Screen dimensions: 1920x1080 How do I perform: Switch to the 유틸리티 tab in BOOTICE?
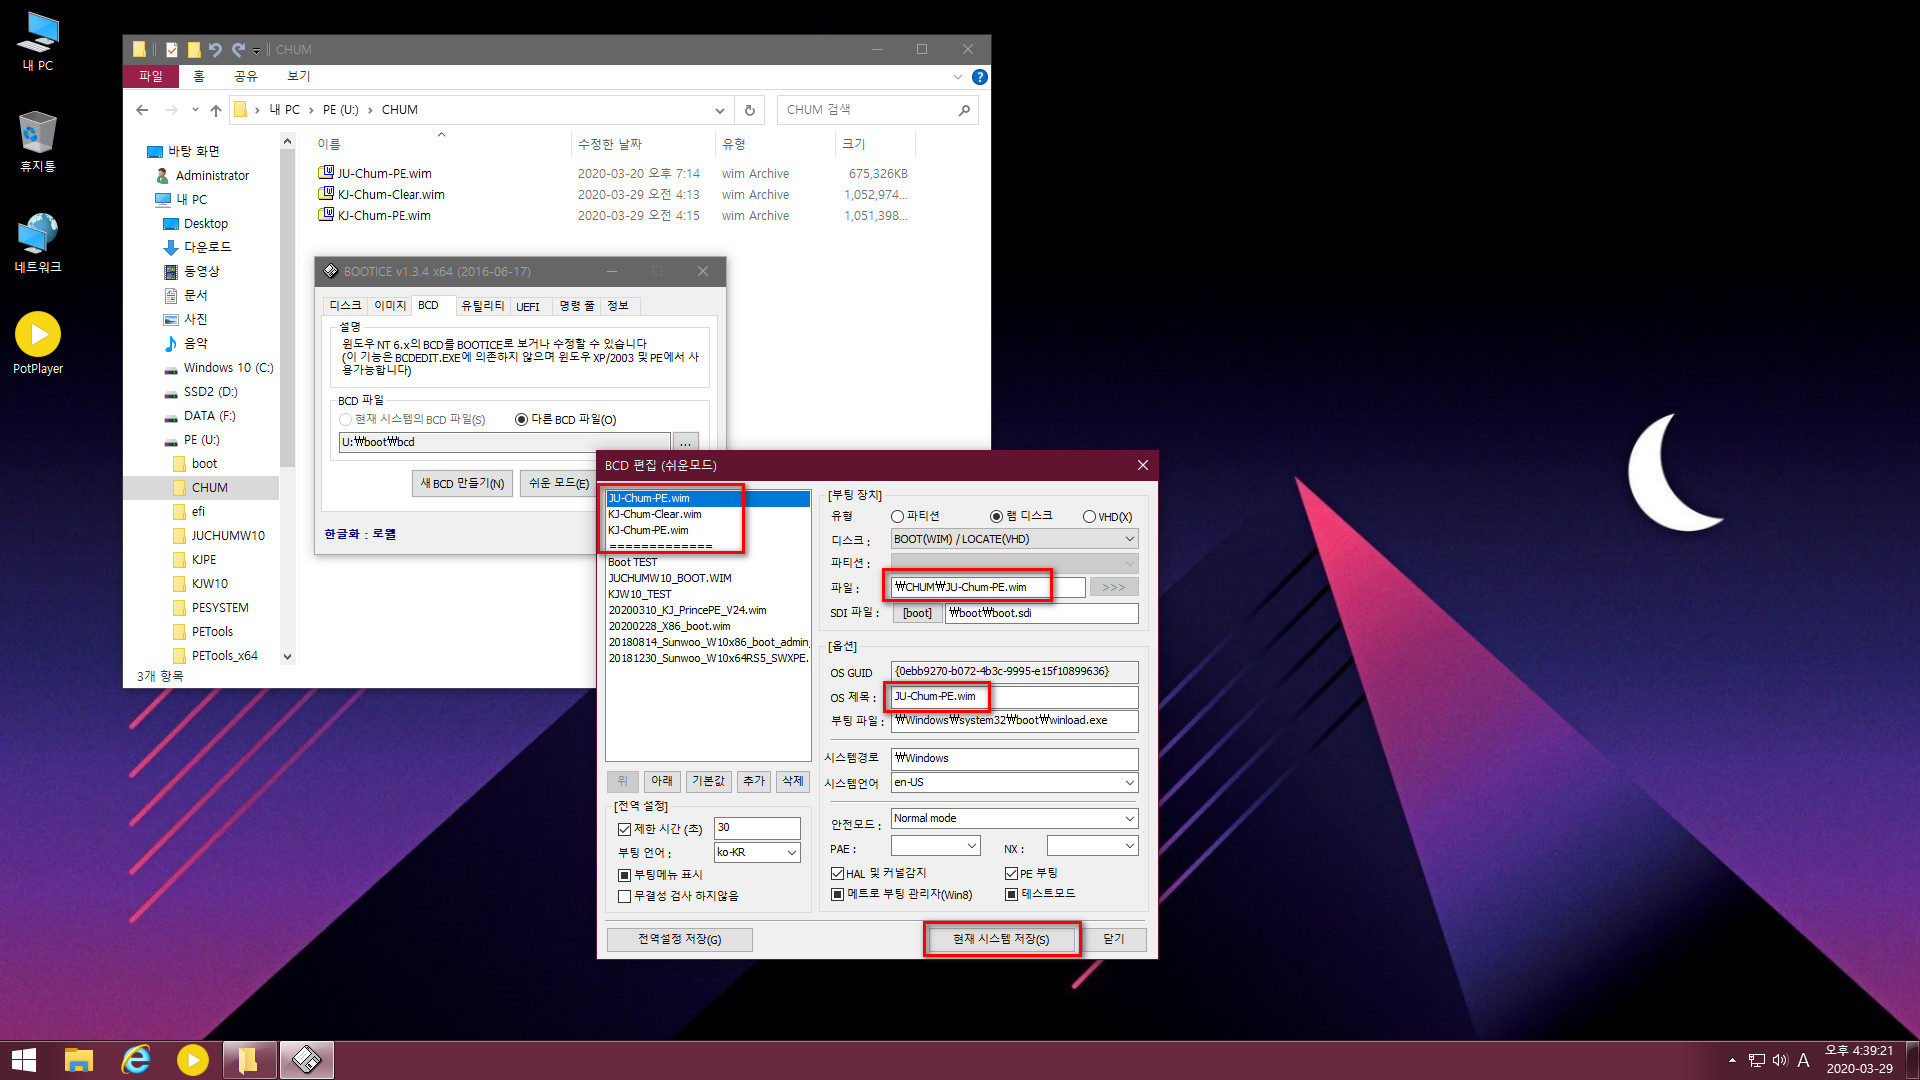[x=482, y=306]
